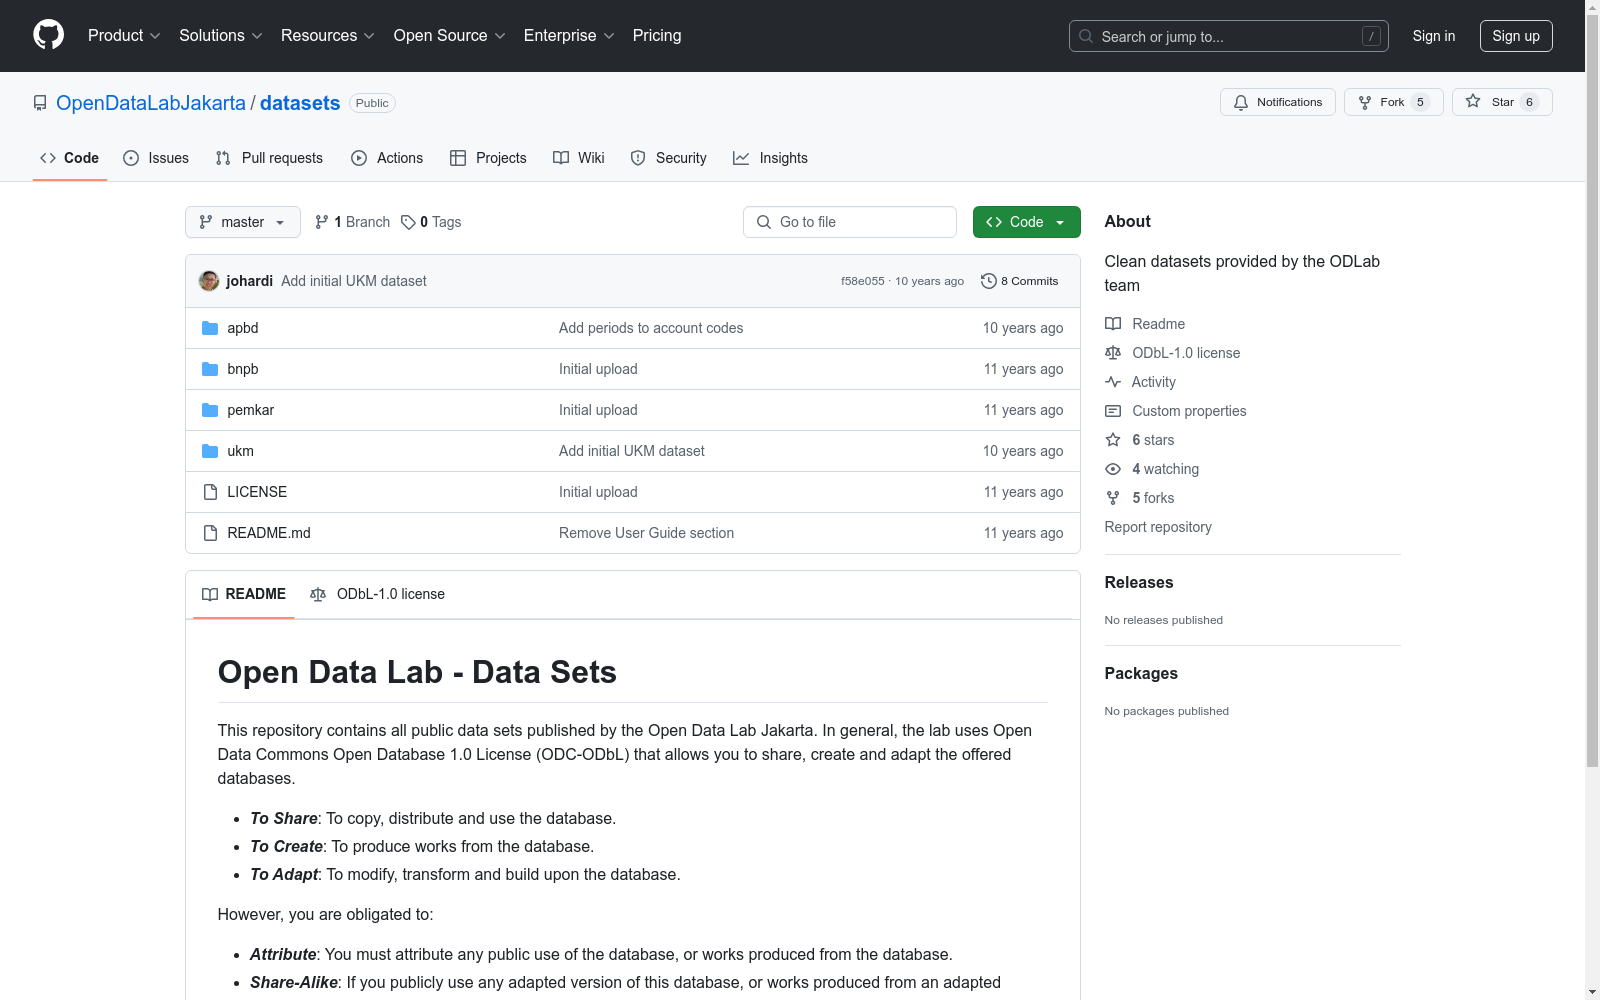Click the Readme book icon in About
1600x1000 pixels.
[x=1113, y=324]
